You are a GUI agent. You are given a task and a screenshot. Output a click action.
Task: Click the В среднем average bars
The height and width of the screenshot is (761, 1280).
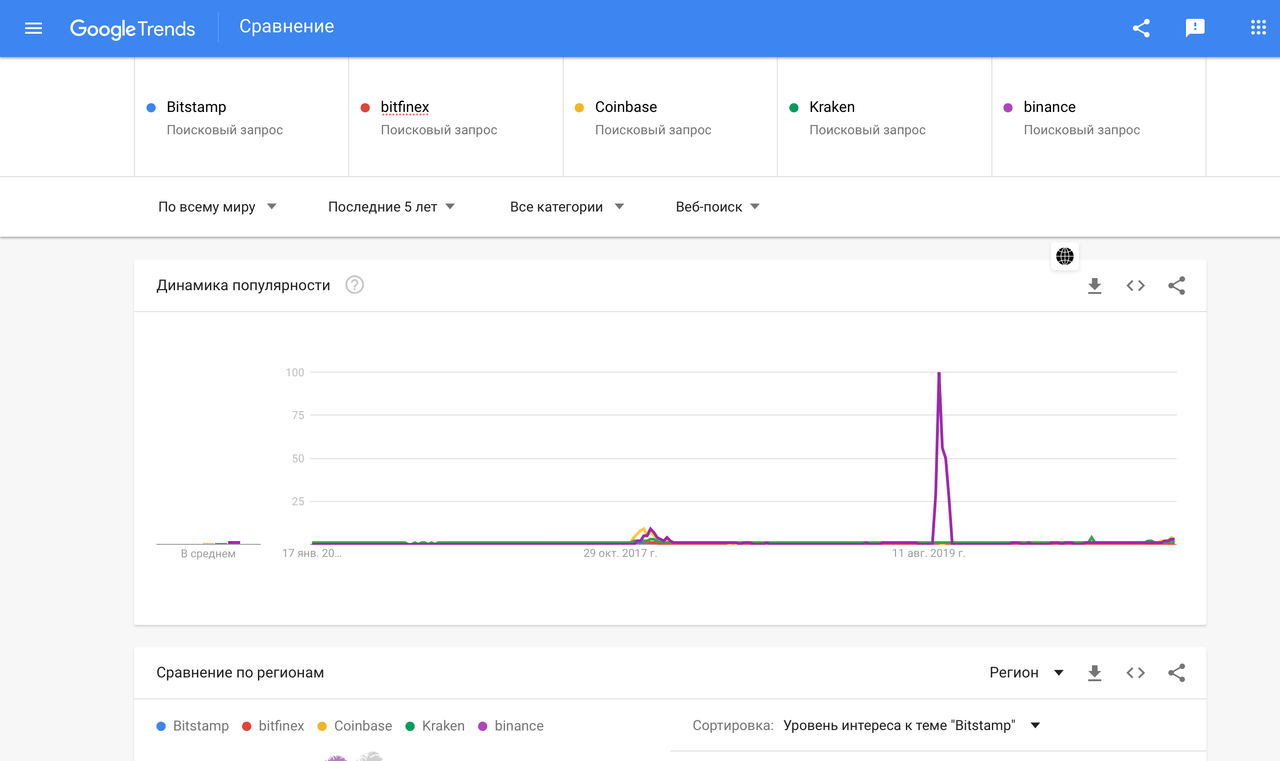point(208,543)
